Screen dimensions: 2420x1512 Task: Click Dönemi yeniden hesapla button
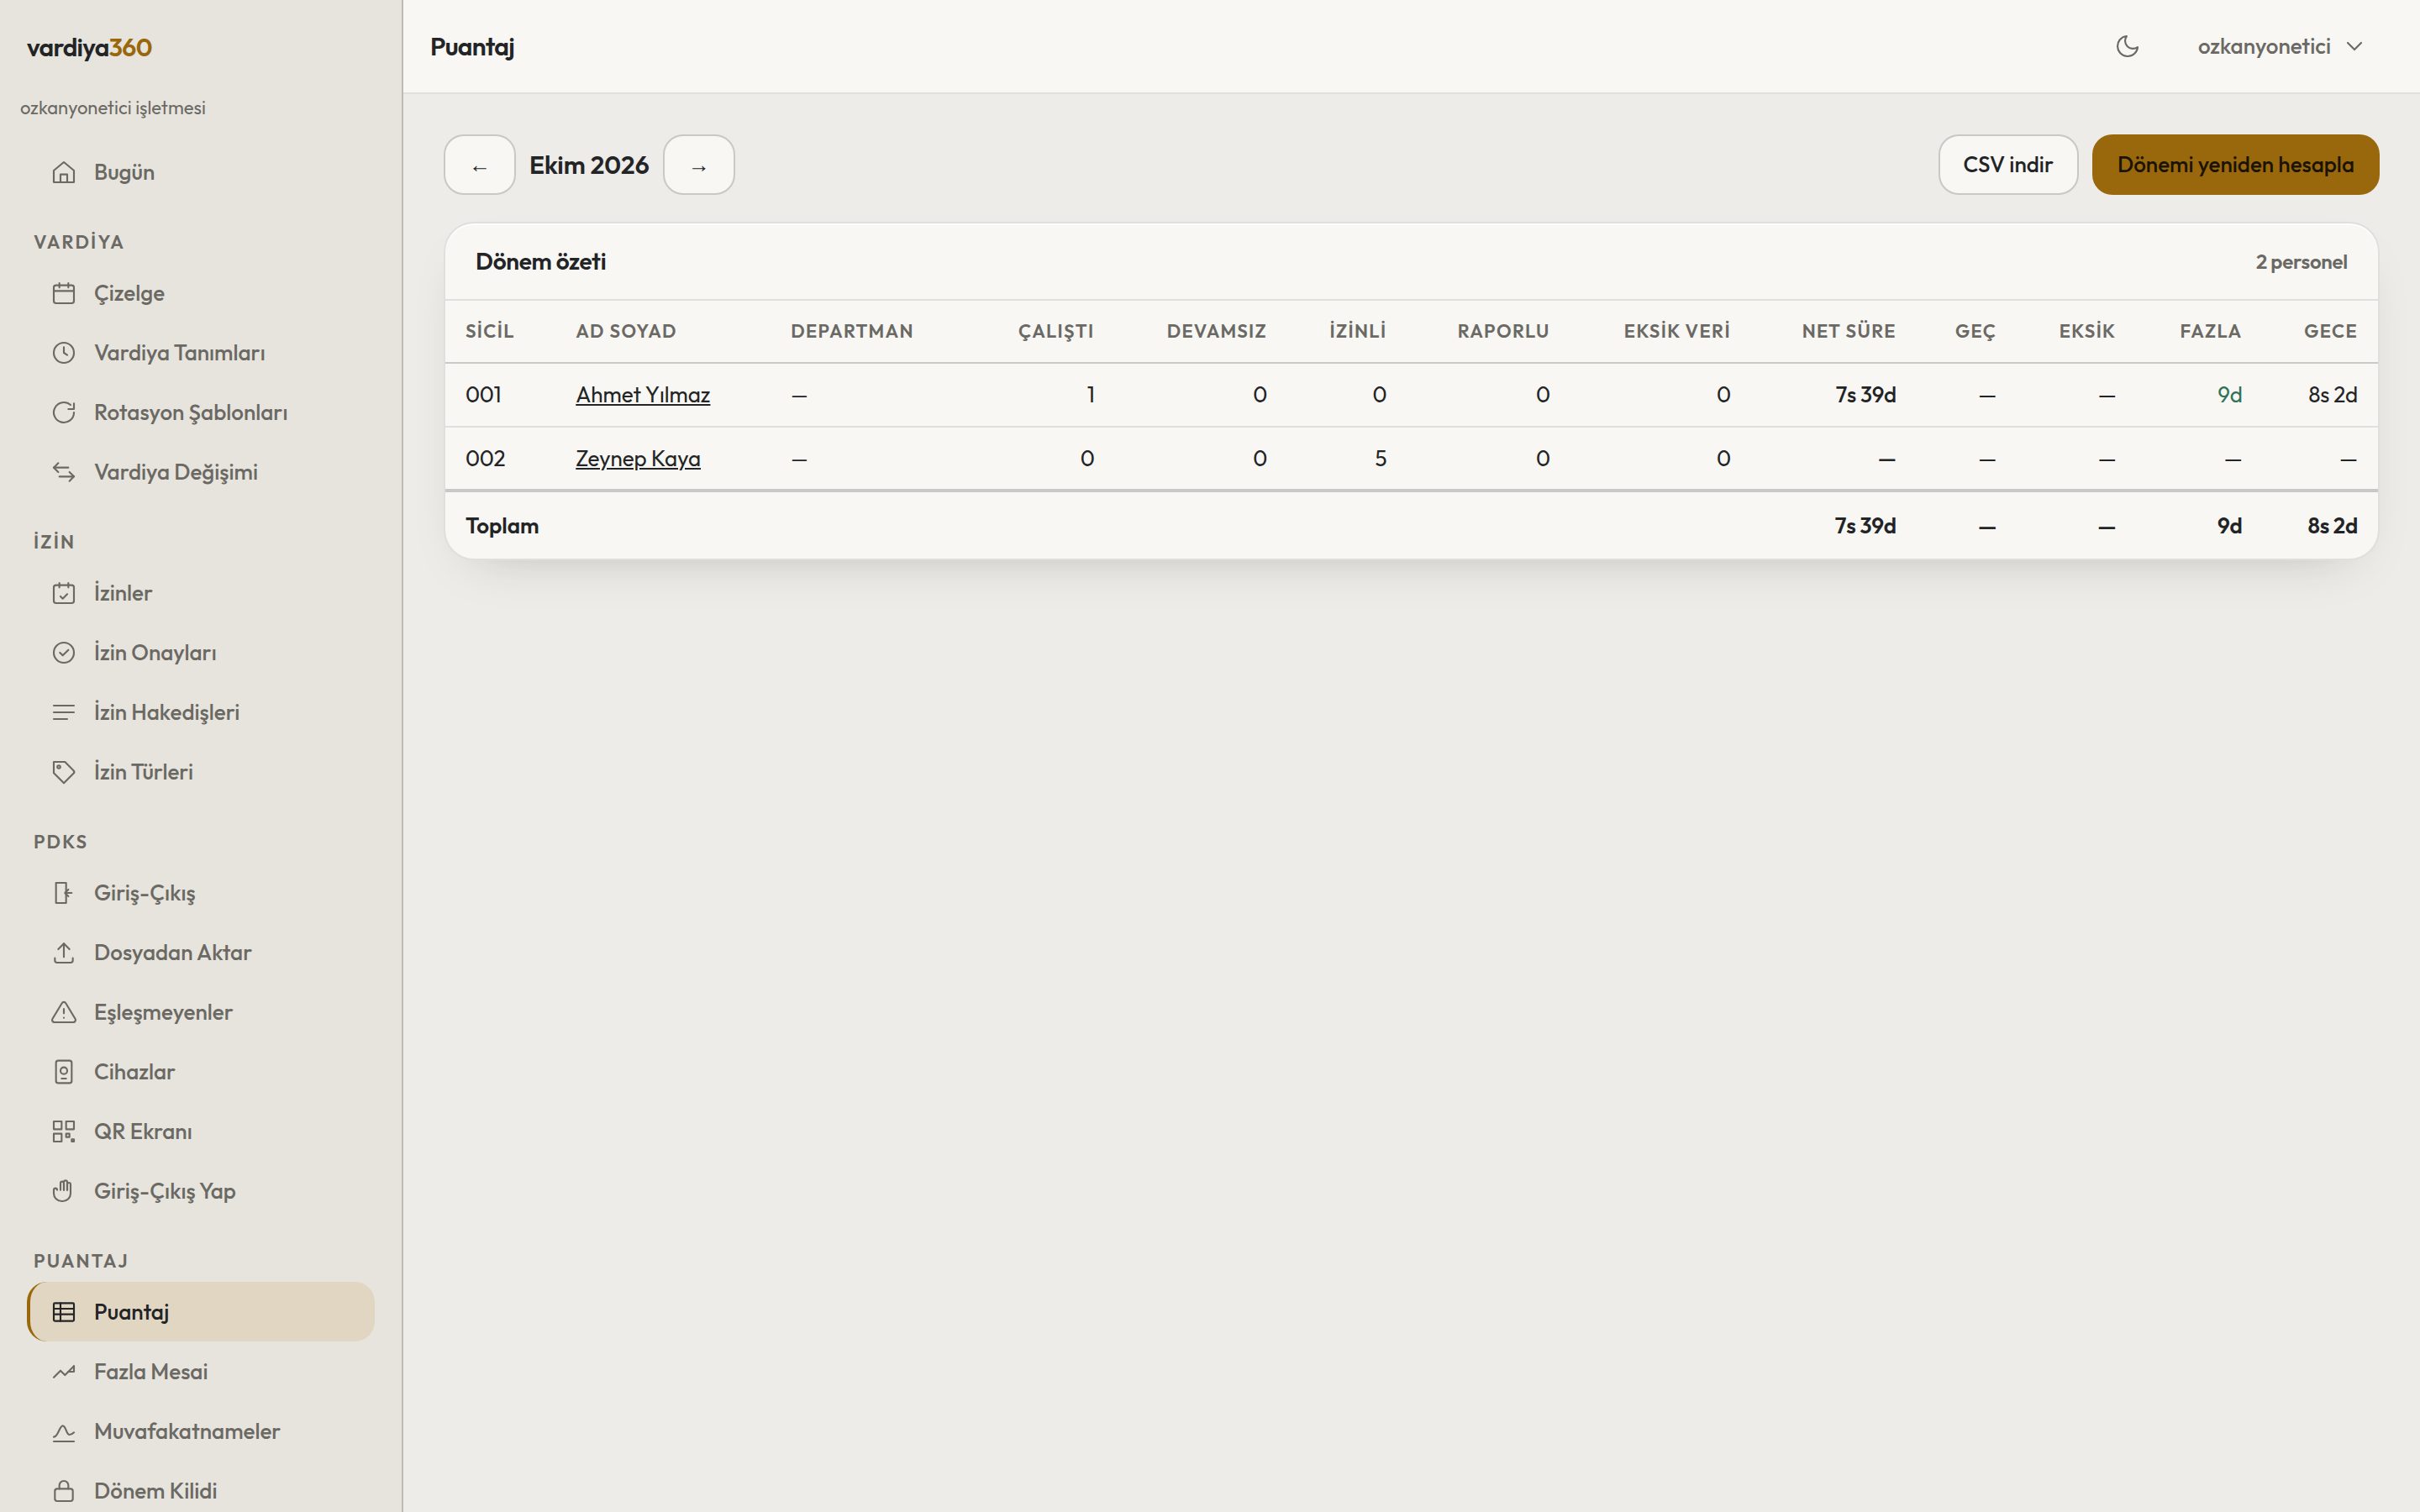(2235, 165)
